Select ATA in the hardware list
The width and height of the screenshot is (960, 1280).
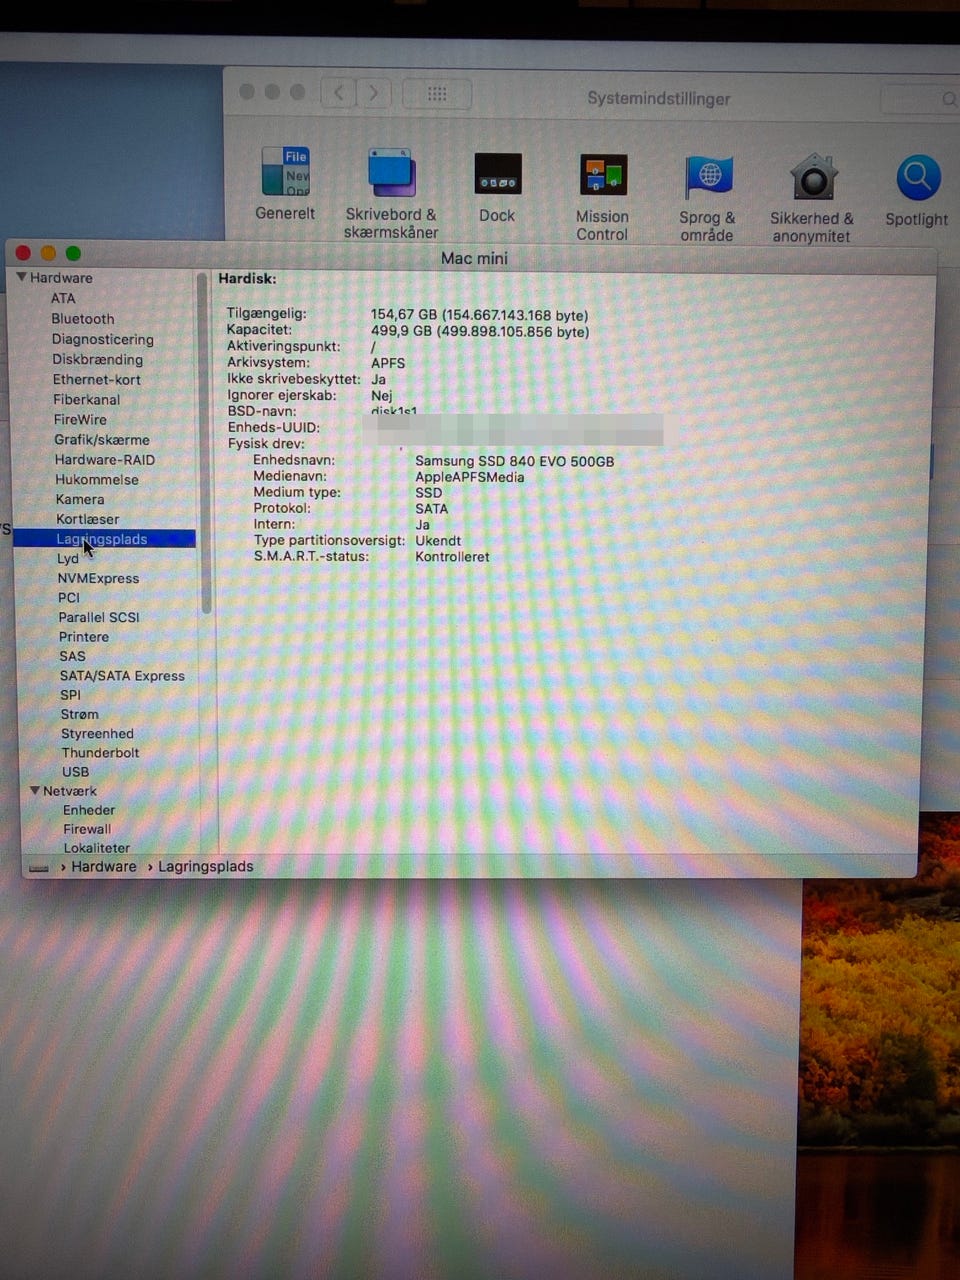63,298
